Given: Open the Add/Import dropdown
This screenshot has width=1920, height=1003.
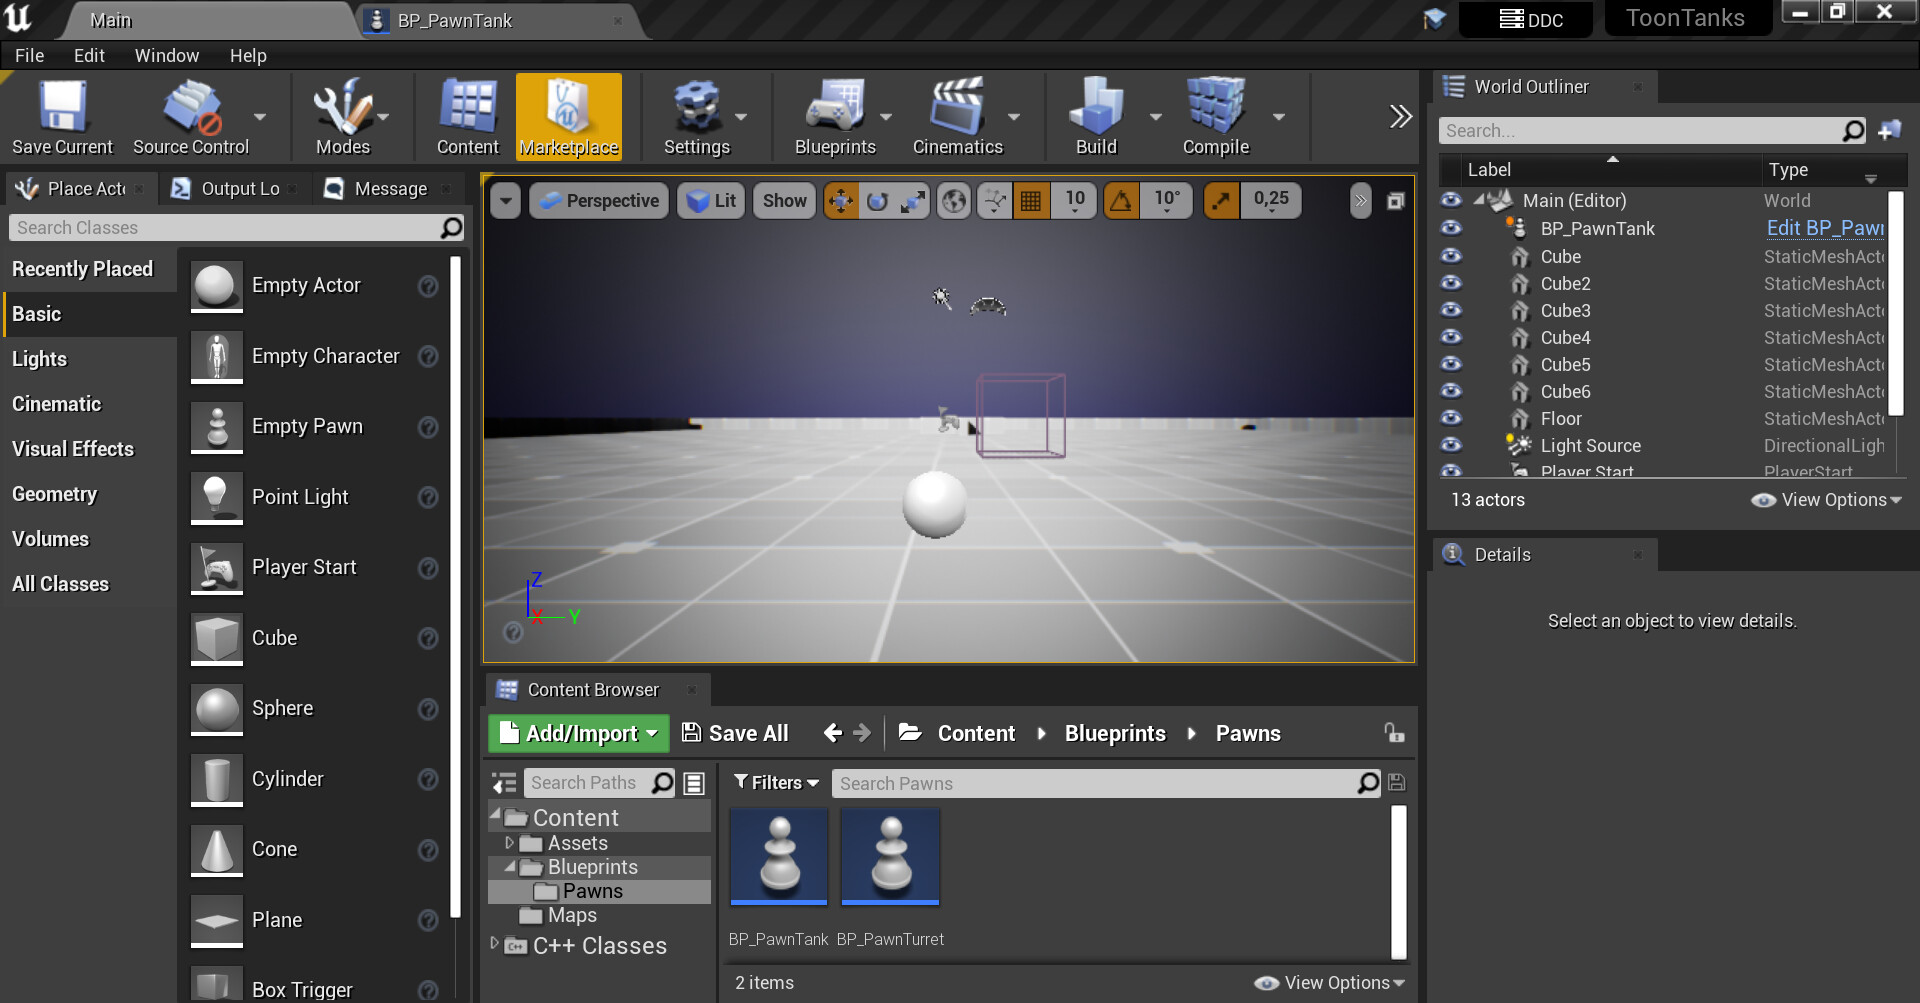Looking at the screenshot, I should 579,733.
